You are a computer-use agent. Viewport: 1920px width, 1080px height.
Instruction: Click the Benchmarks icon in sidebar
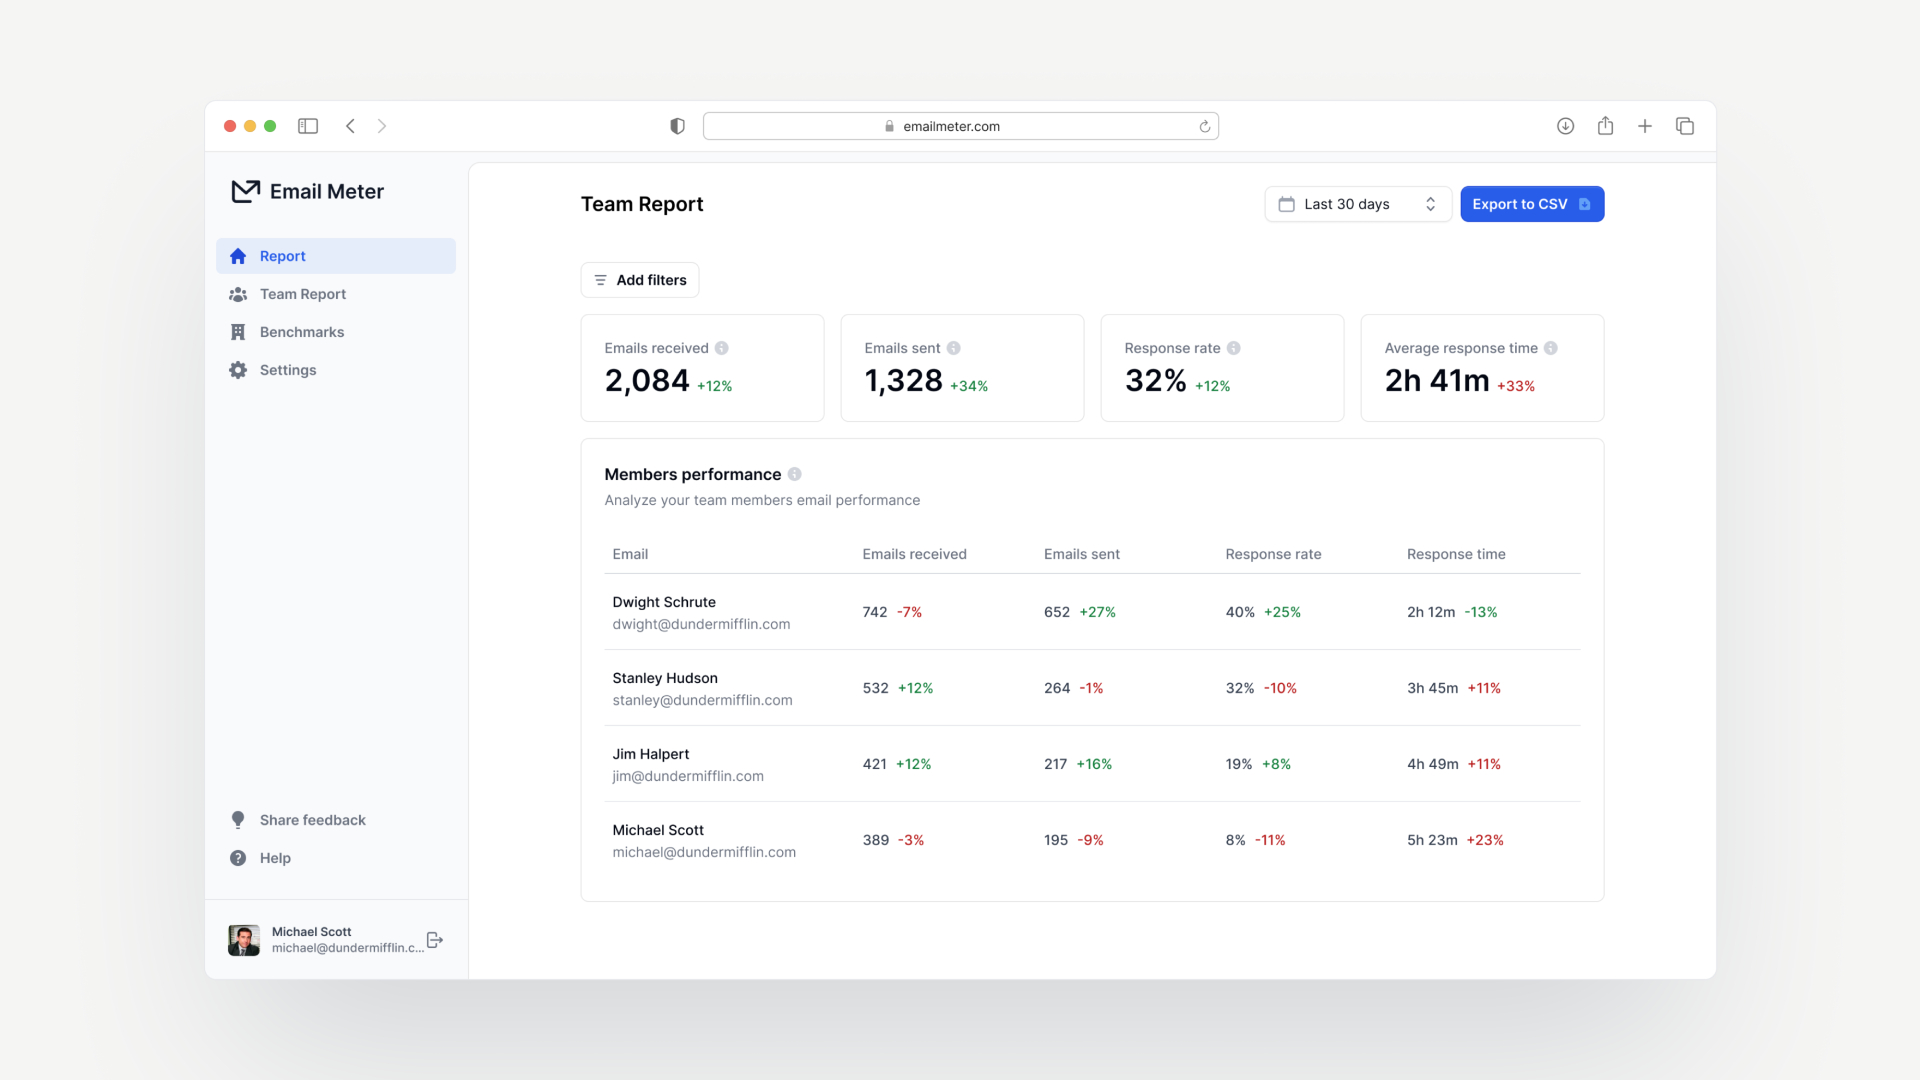point(237,331)
